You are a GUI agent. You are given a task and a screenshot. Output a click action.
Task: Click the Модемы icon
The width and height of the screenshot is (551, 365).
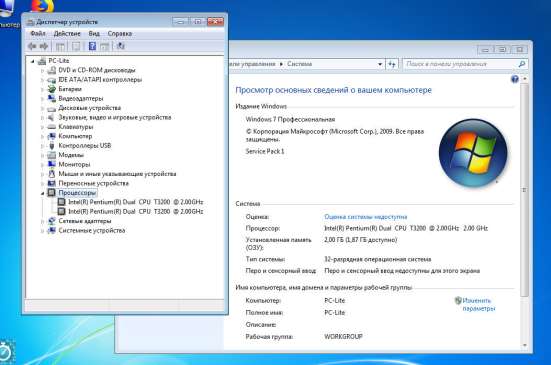coord(52,155)
